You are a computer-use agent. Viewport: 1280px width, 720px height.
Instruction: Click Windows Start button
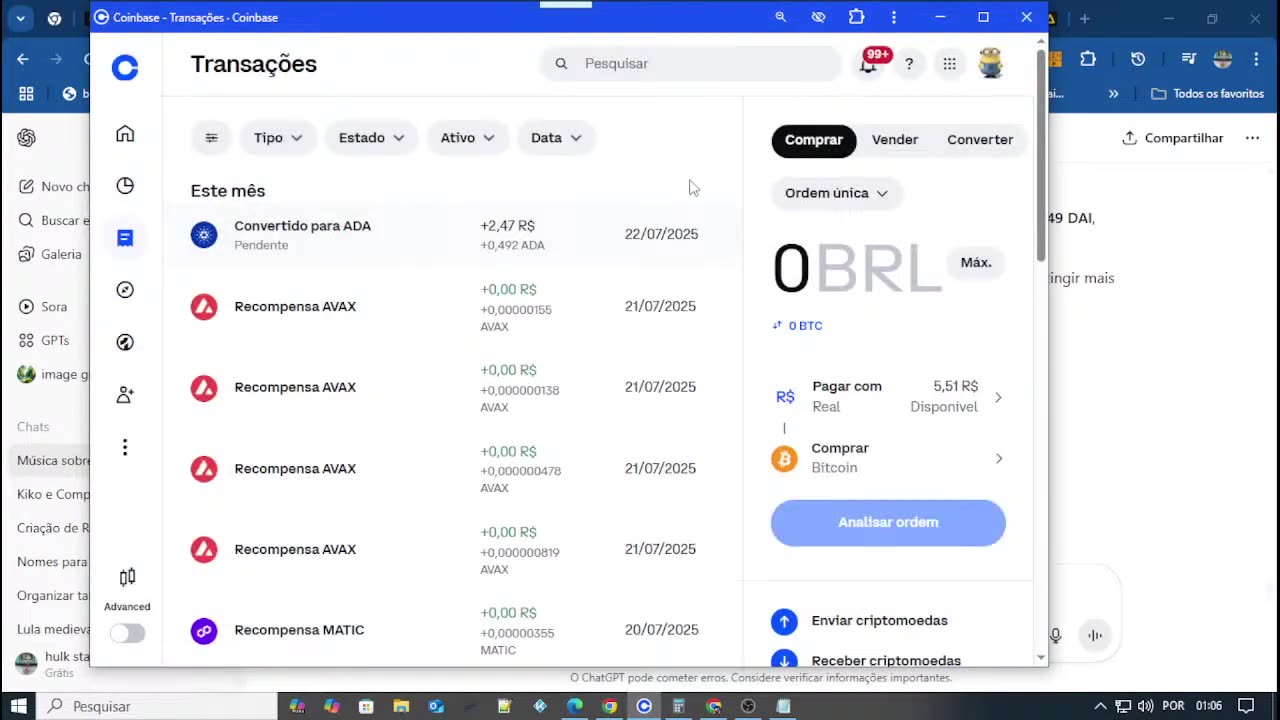point(19,706)
